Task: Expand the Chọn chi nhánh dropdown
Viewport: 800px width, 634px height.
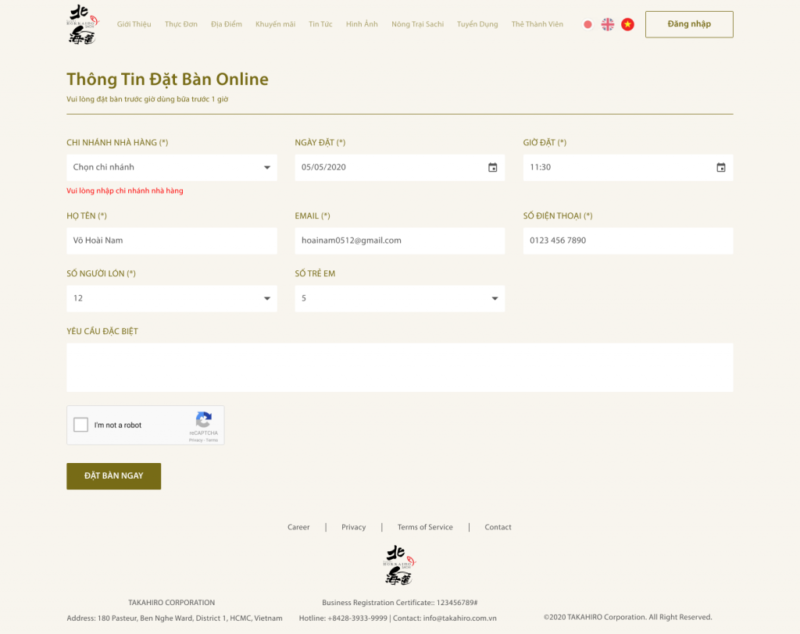Action: pos(171,167)
